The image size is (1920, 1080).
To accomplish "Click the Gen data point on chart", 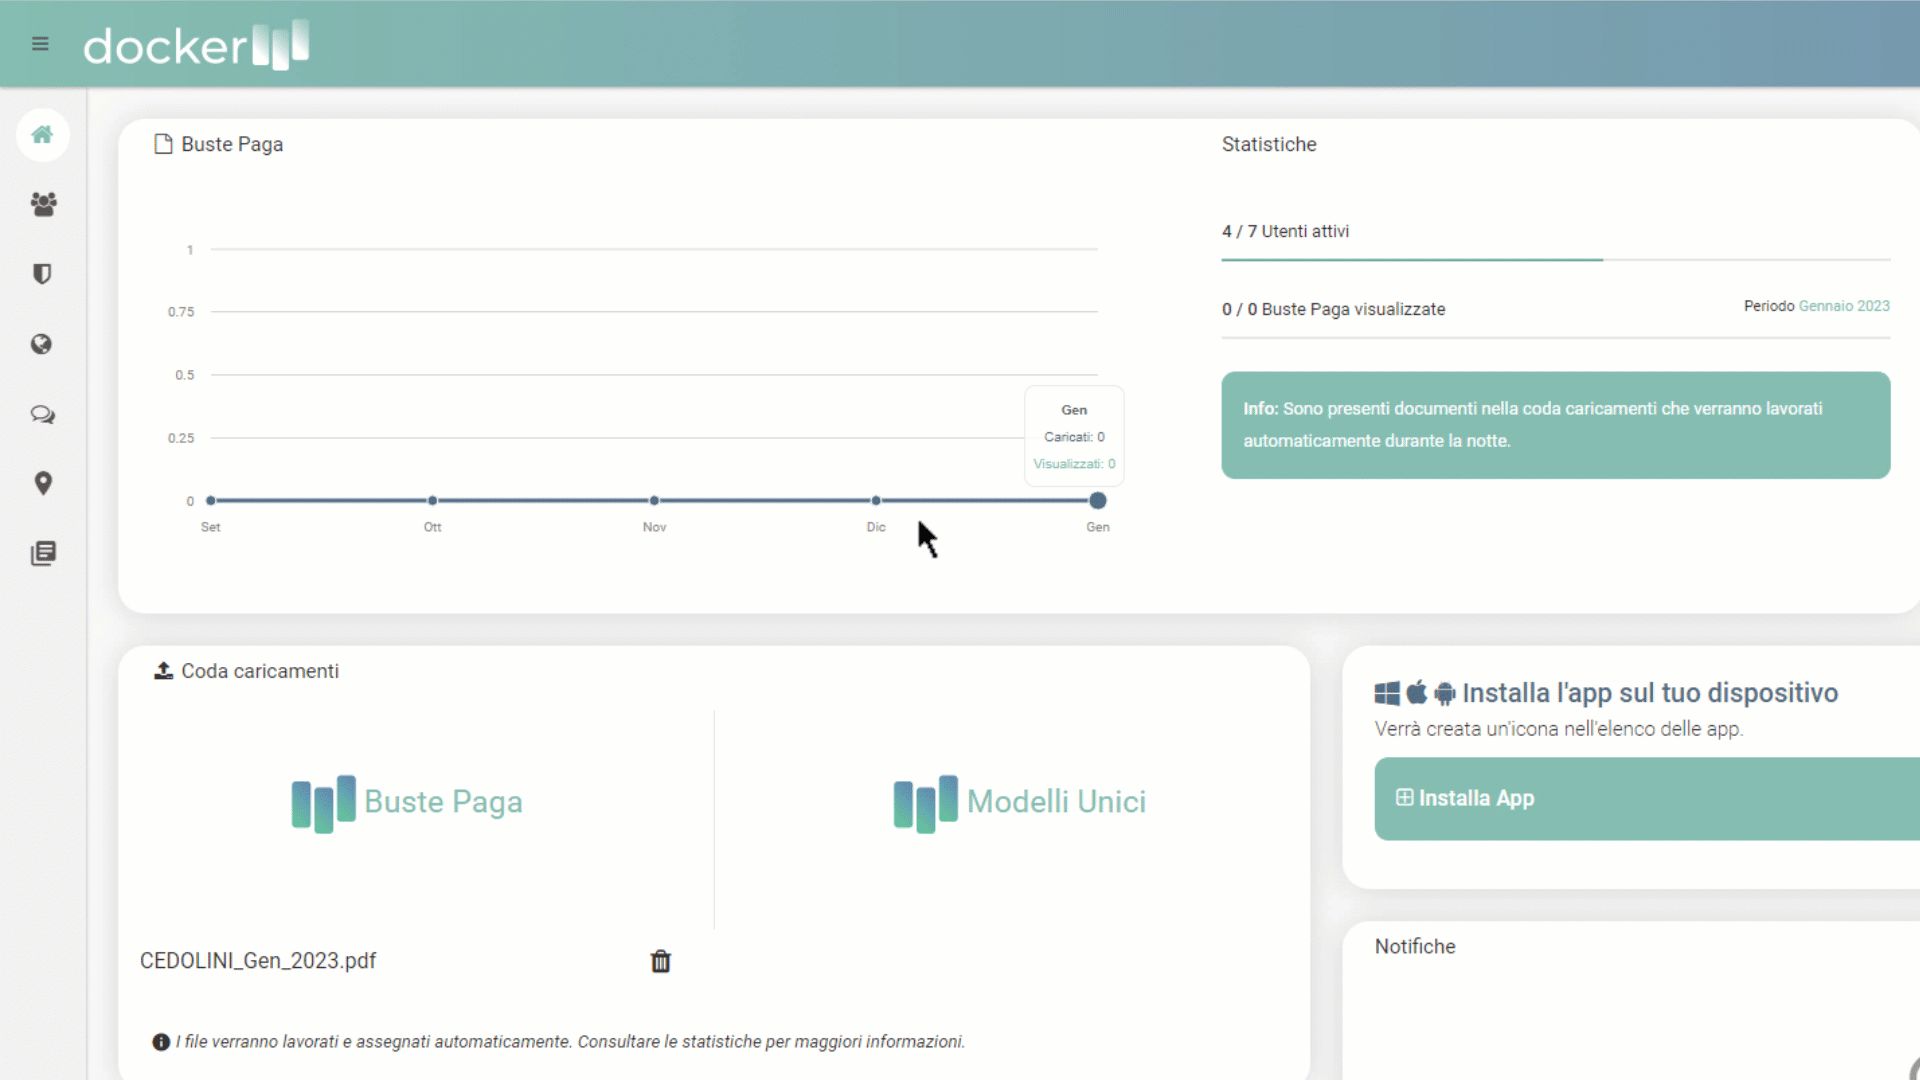I will (x=1097, y=500).
